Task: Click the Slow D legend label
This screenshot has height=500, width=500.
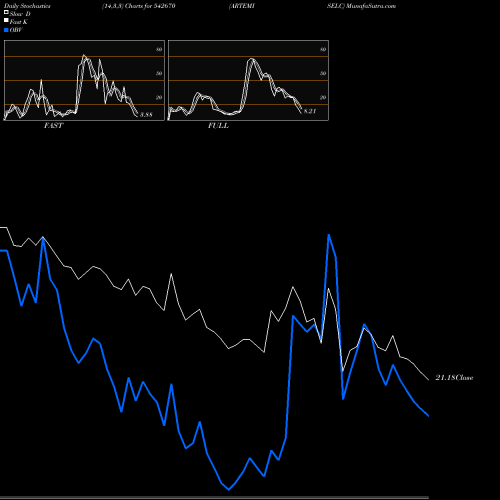Action: point(20,14)
